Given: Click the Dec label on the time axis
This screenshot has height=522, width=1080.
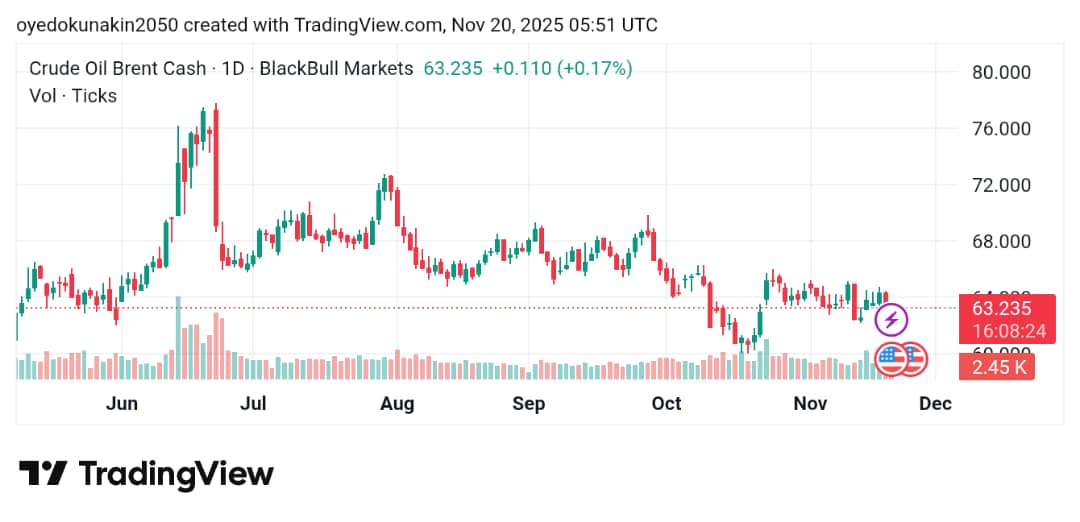Looking at the screenshot, I should 935,404.
